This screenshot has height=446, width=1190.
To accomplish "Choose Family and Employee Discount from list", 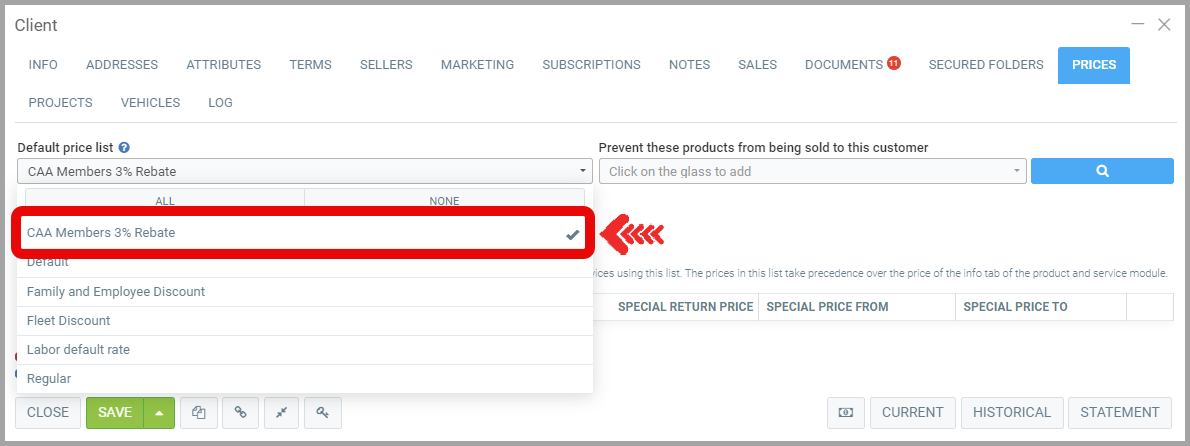I will pyautogui.click(x=116, y=292).
